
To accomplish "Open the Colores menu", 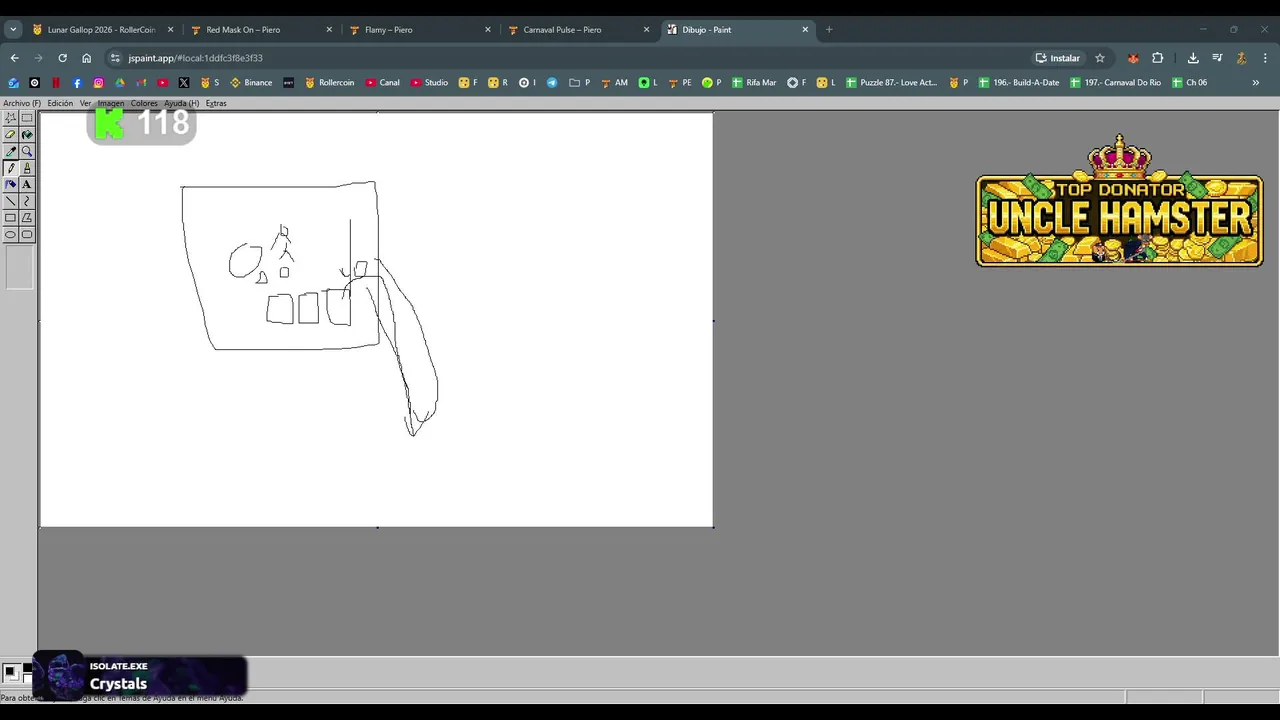I will [x=144, y=103].
